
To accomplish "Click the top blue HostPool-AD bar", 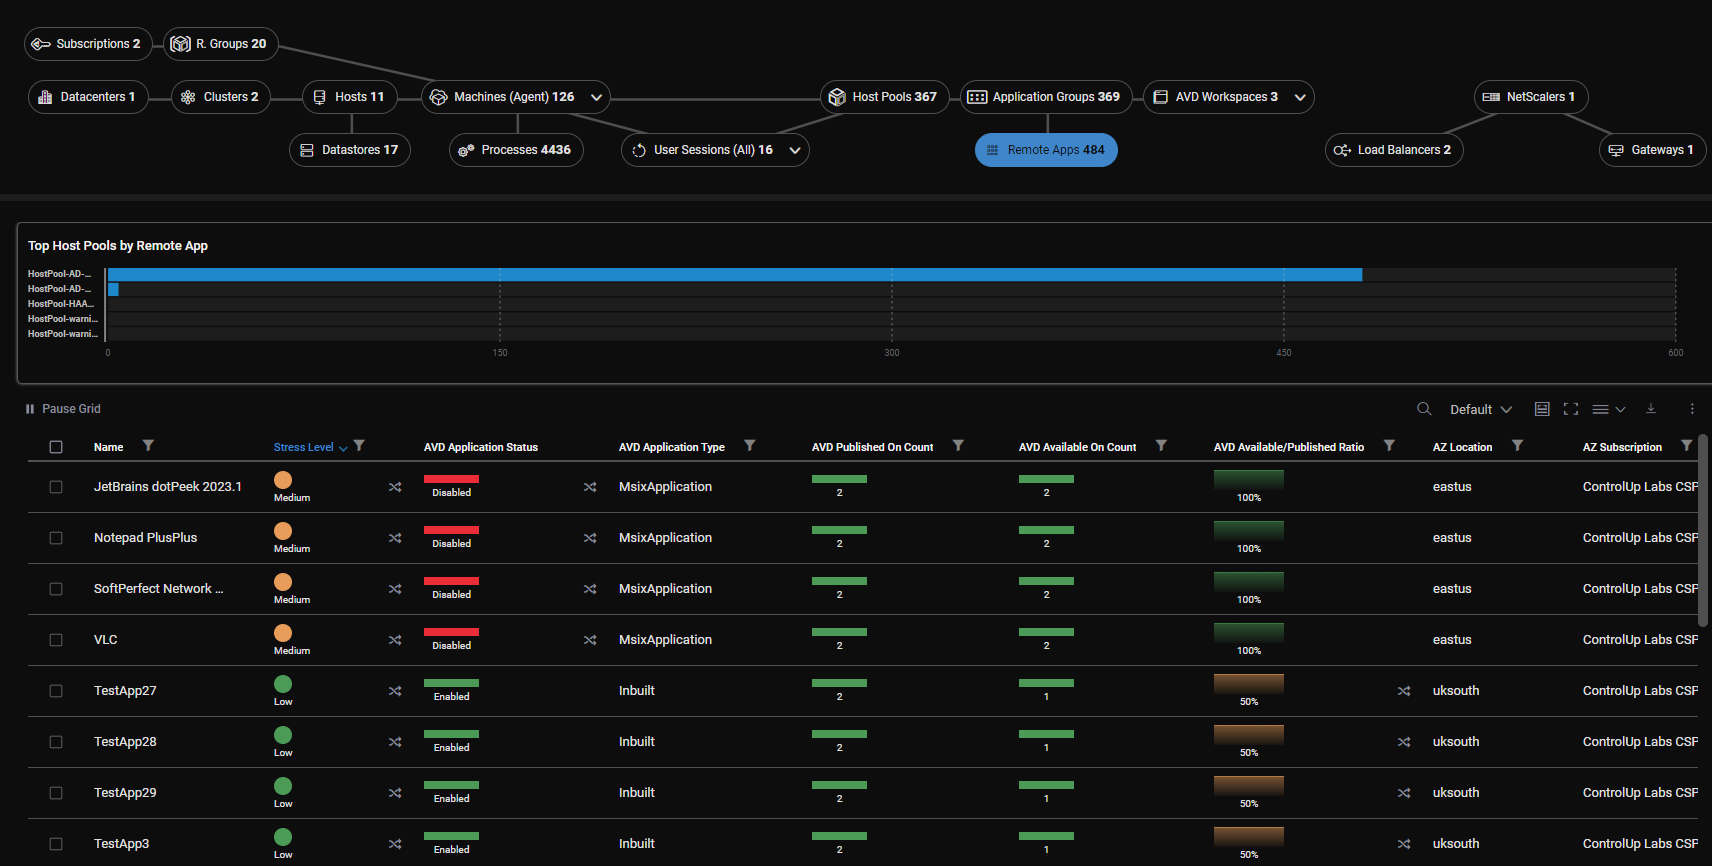I will (x=734, y=274).
